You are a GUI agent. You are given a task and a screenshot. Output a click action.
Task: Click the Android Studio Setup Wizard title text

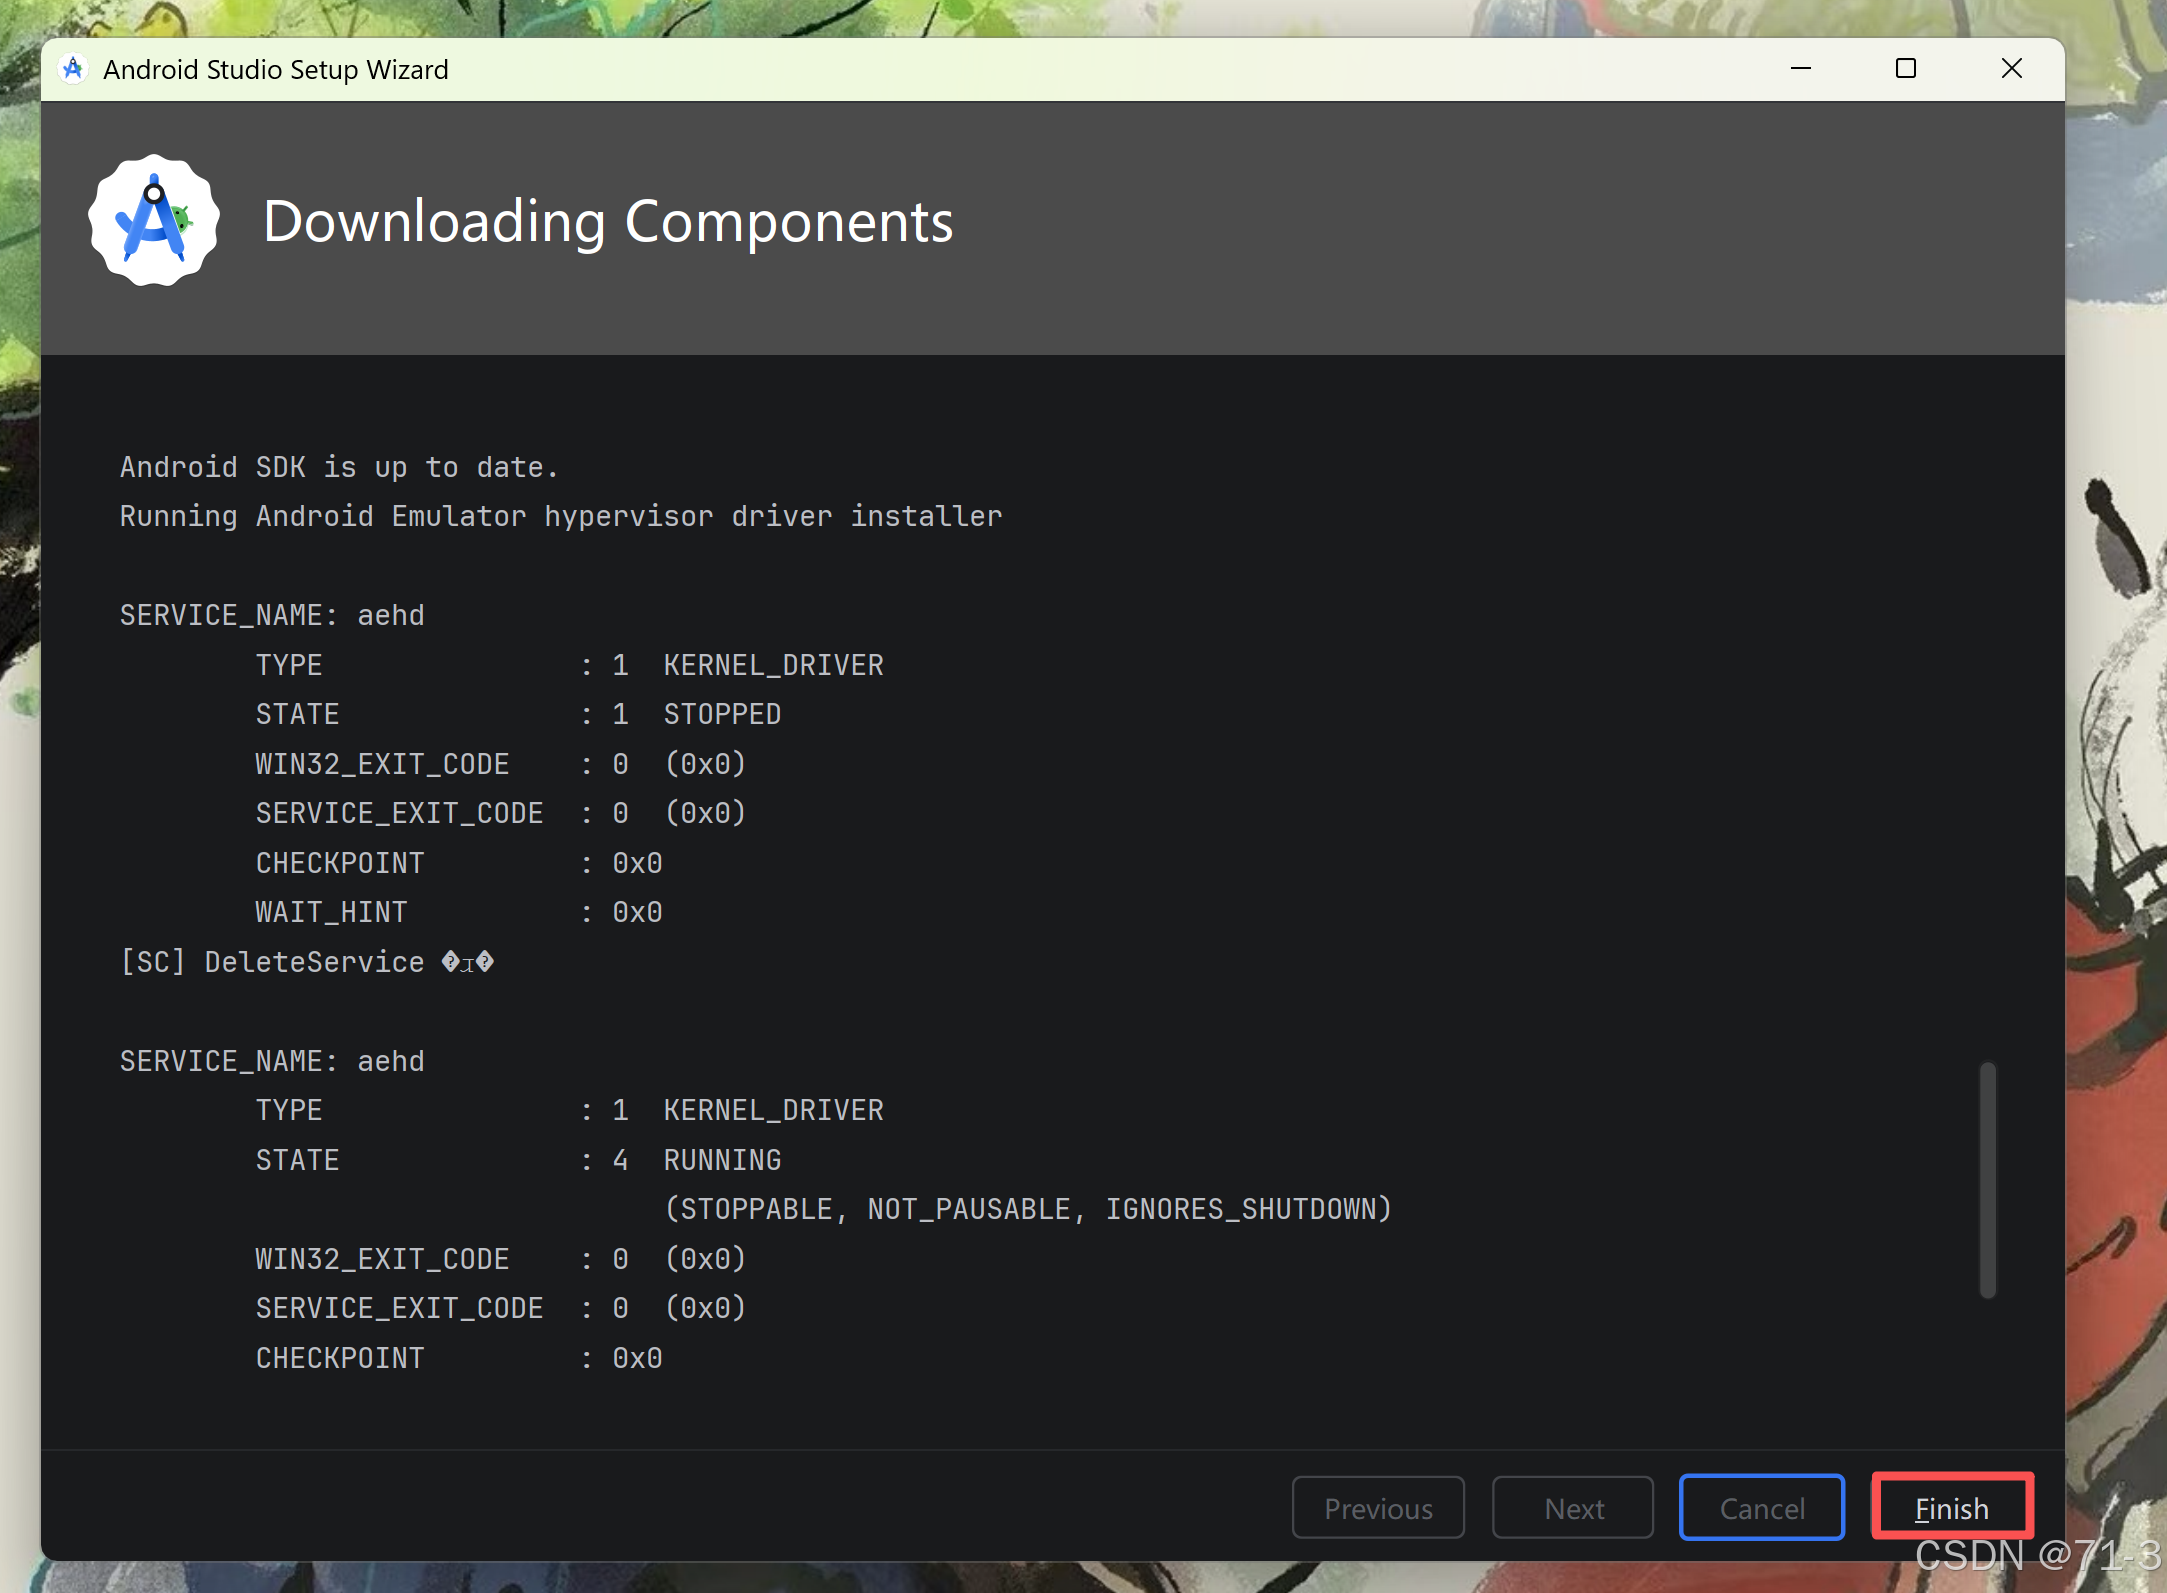click(275, 70)
